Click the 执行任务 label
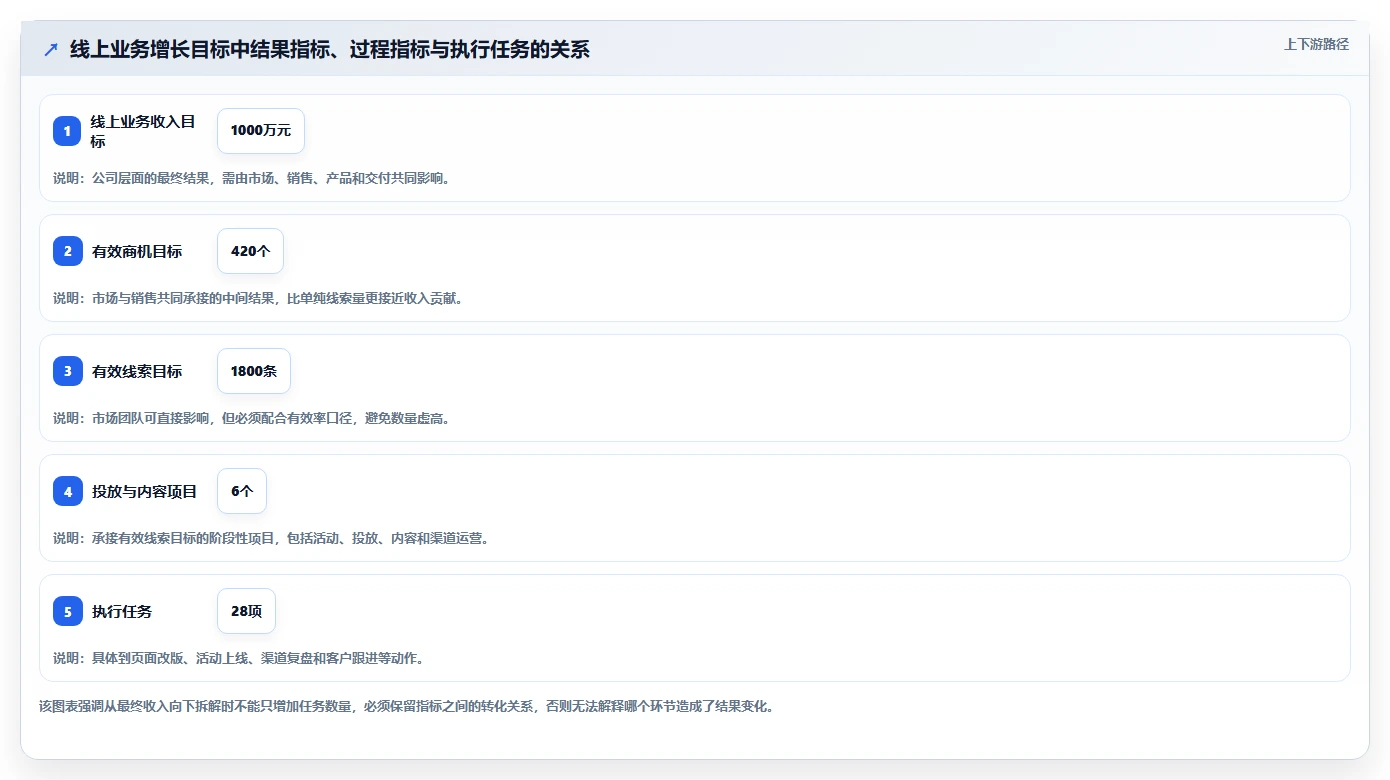The image size is (1390, 780). pos(122,611)
